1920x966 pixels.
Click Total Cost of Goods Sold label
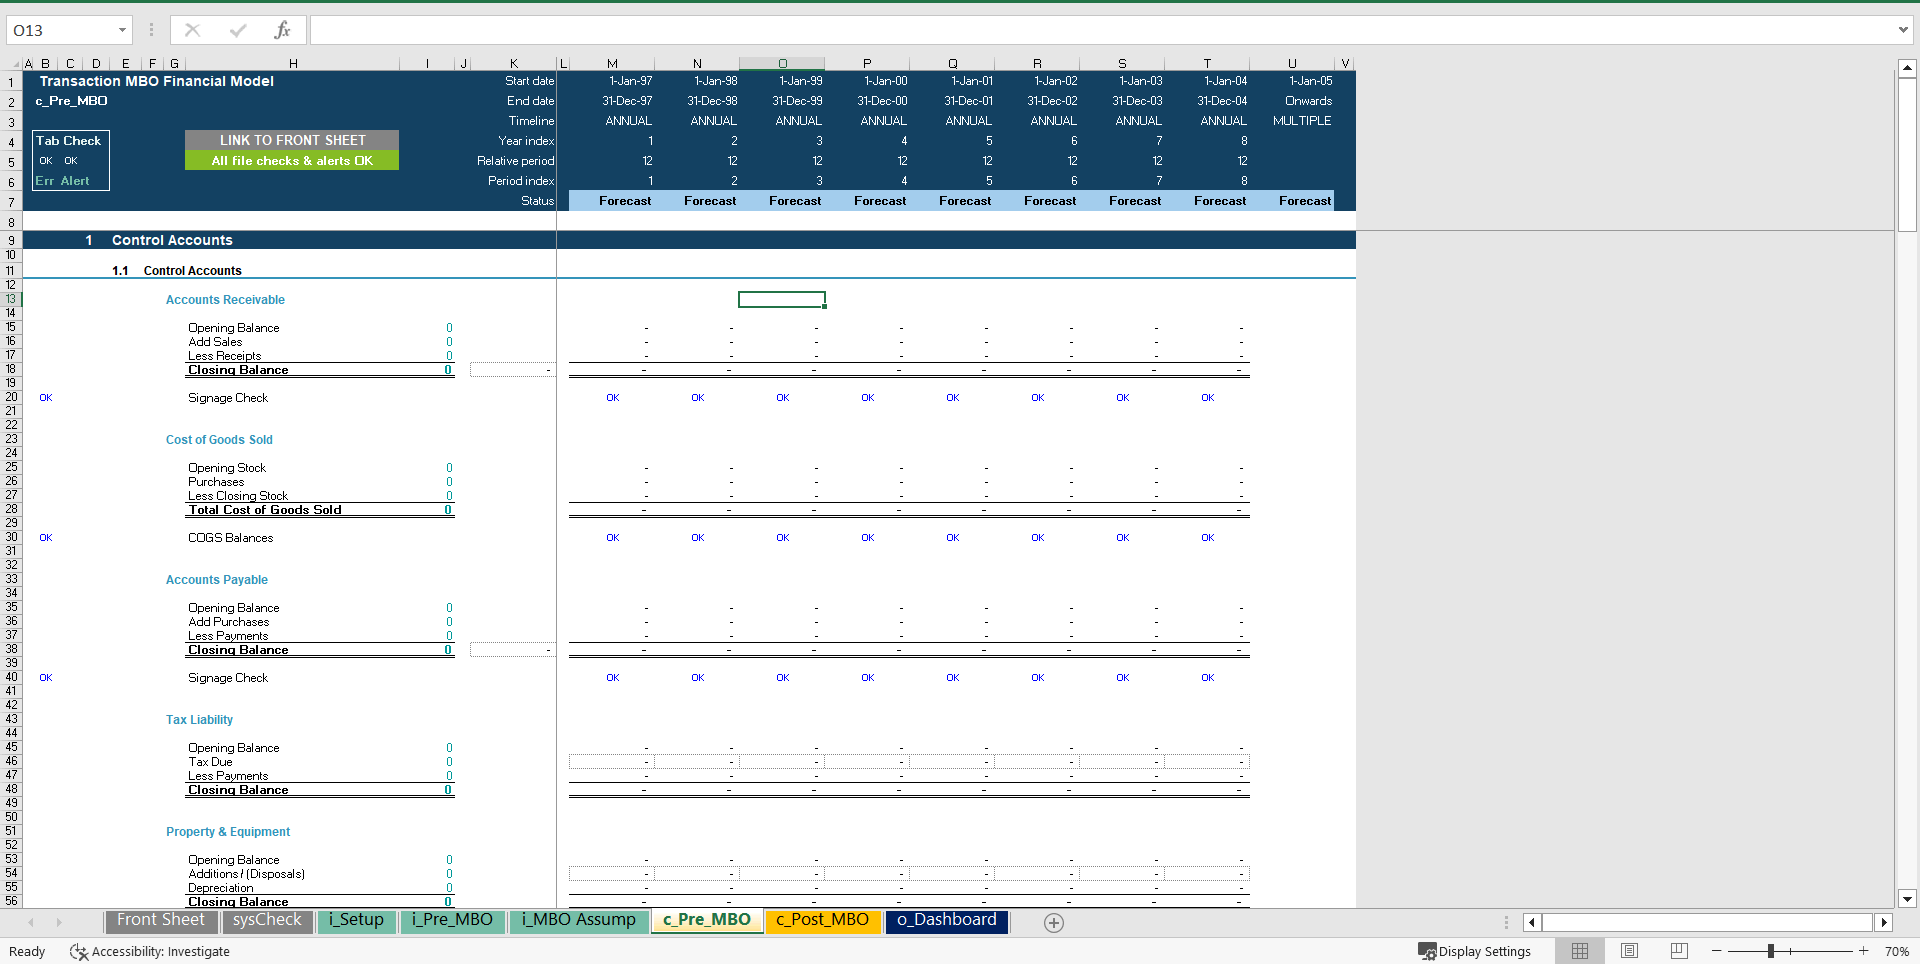(x=265, y=510)
